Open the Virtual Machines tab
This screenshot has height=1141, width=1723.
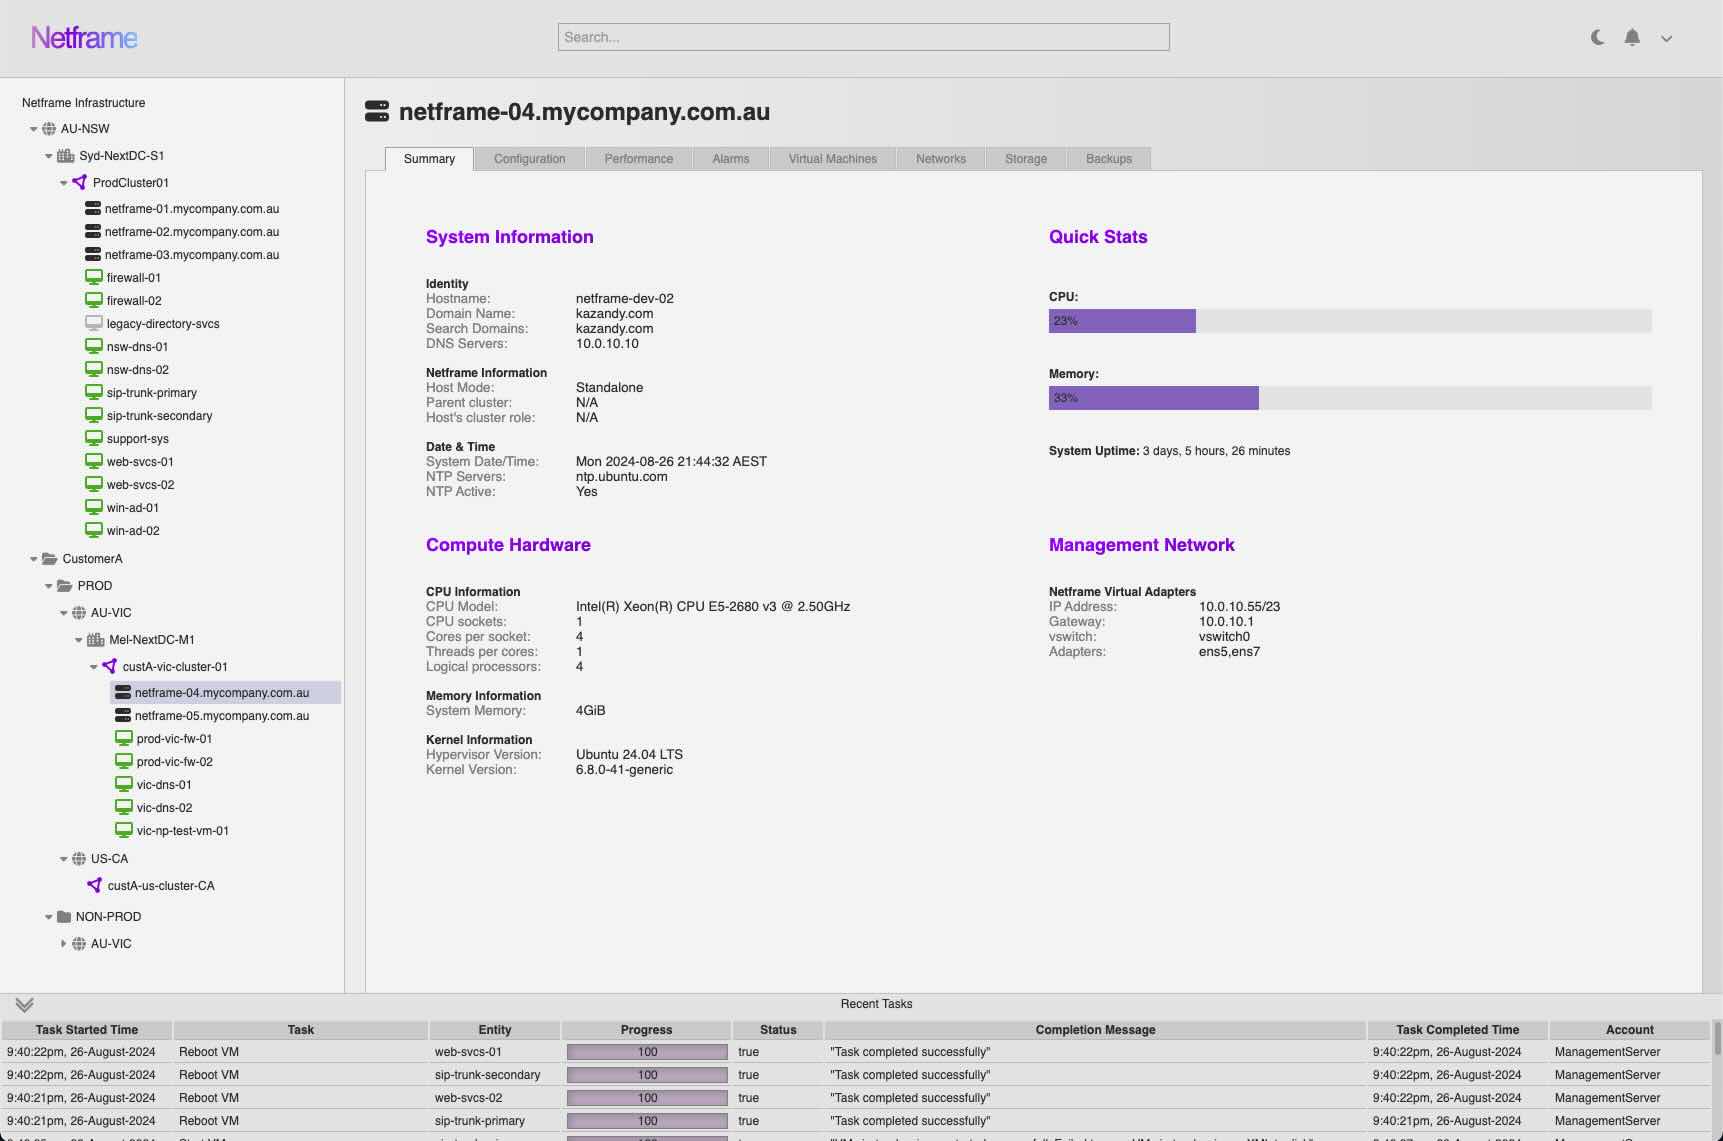pyautogui.click(x=832, y=159)
